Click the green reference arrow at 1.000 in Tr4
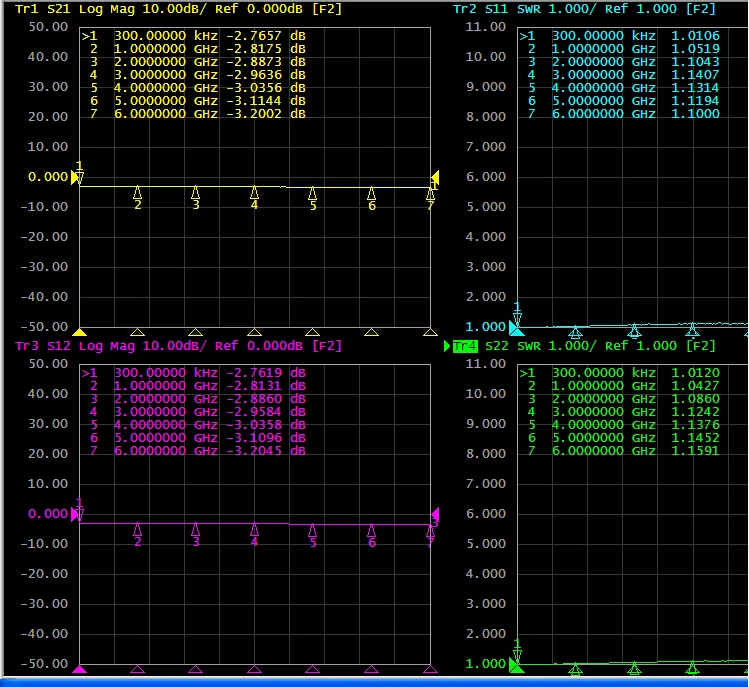749x687 pixels. click(513, 664)
